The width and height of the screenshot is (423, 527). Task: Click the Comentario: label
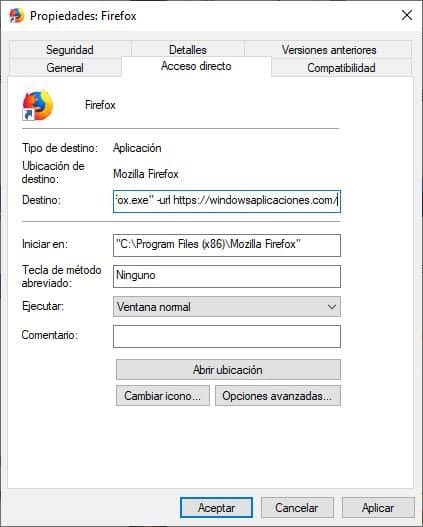coord(50,335)
